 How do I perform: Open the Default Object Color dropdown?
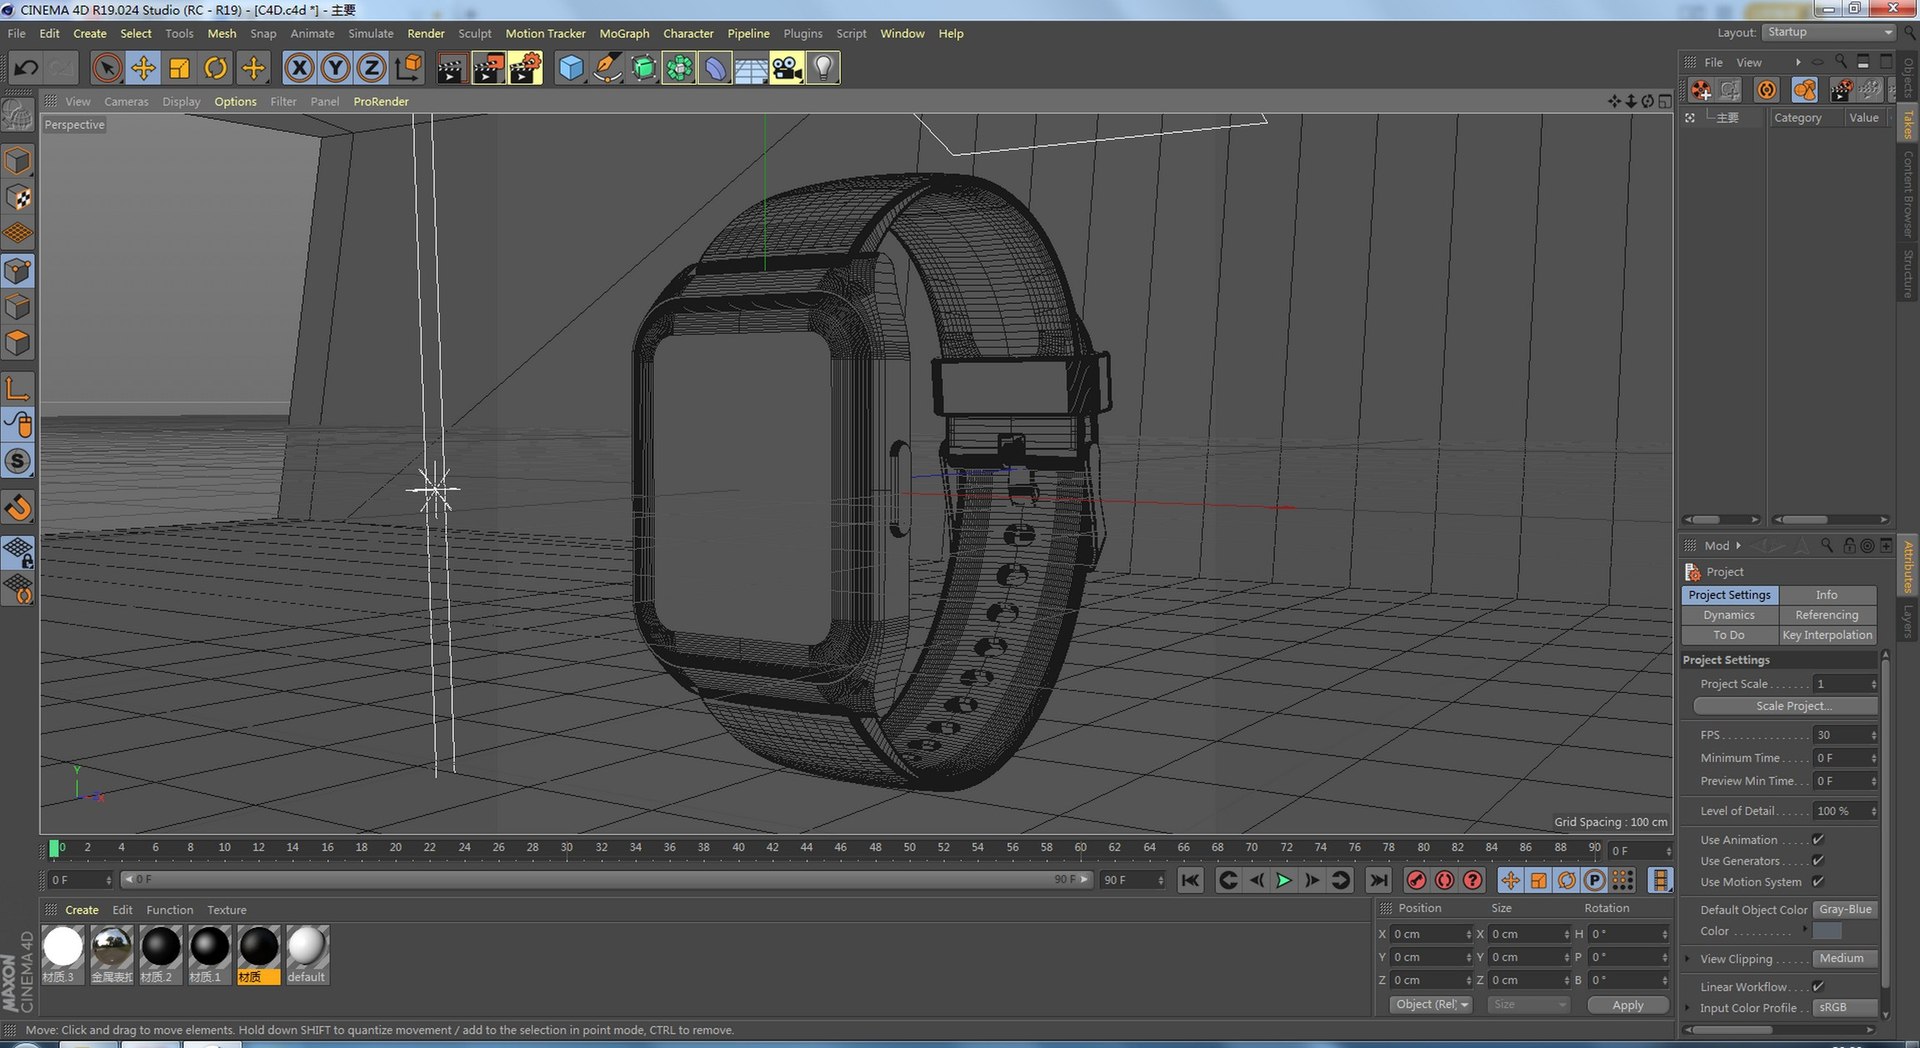1845,909
